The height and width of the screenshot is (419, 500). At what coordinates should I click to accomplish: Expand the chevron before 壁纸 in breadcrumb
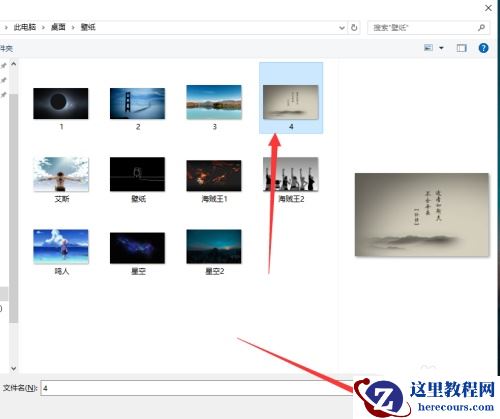[x=73, y=28]
